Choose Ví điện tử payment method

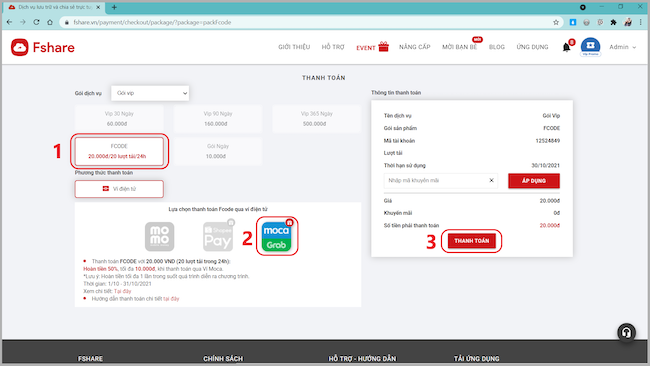click(x=119, y=189)
